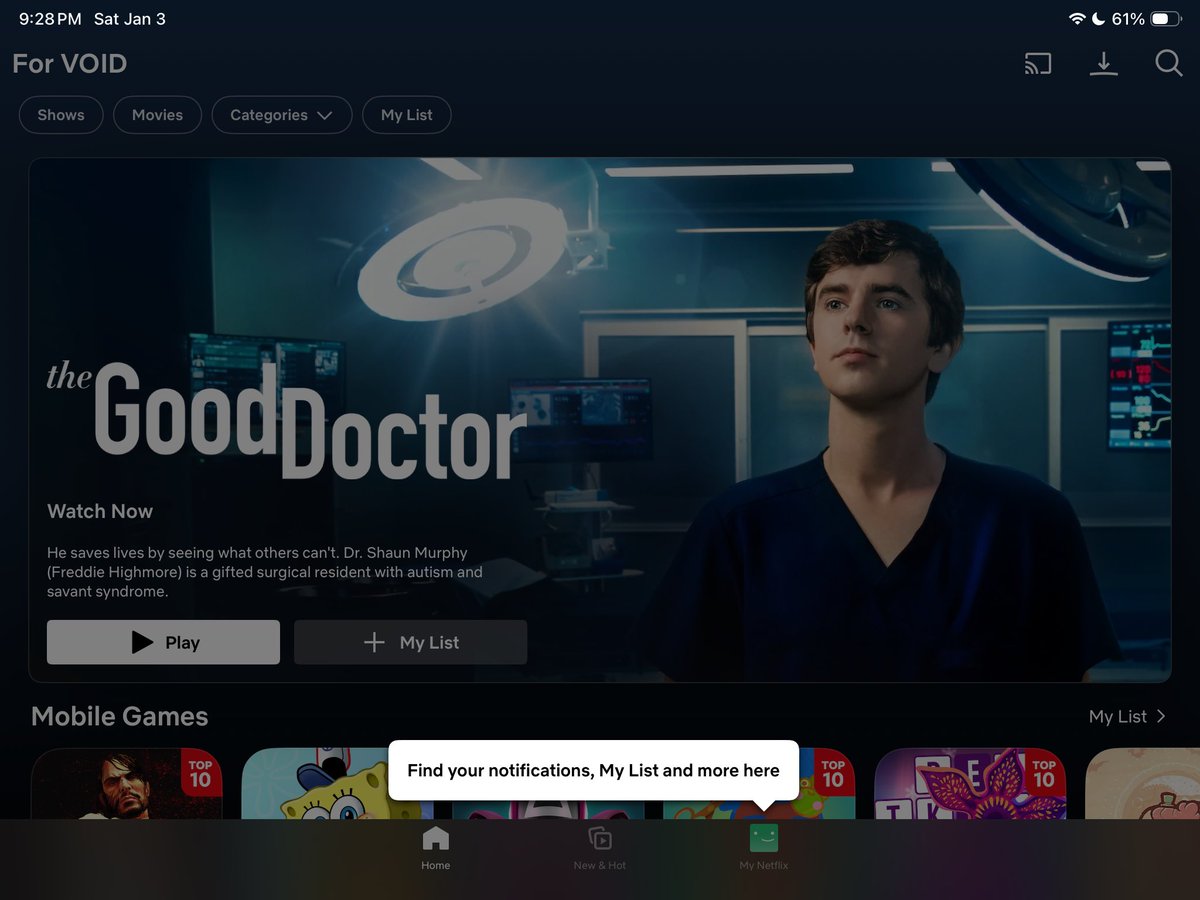Open My List link beside Mobile Games

pyautogui.click(x=1127, y=716)
